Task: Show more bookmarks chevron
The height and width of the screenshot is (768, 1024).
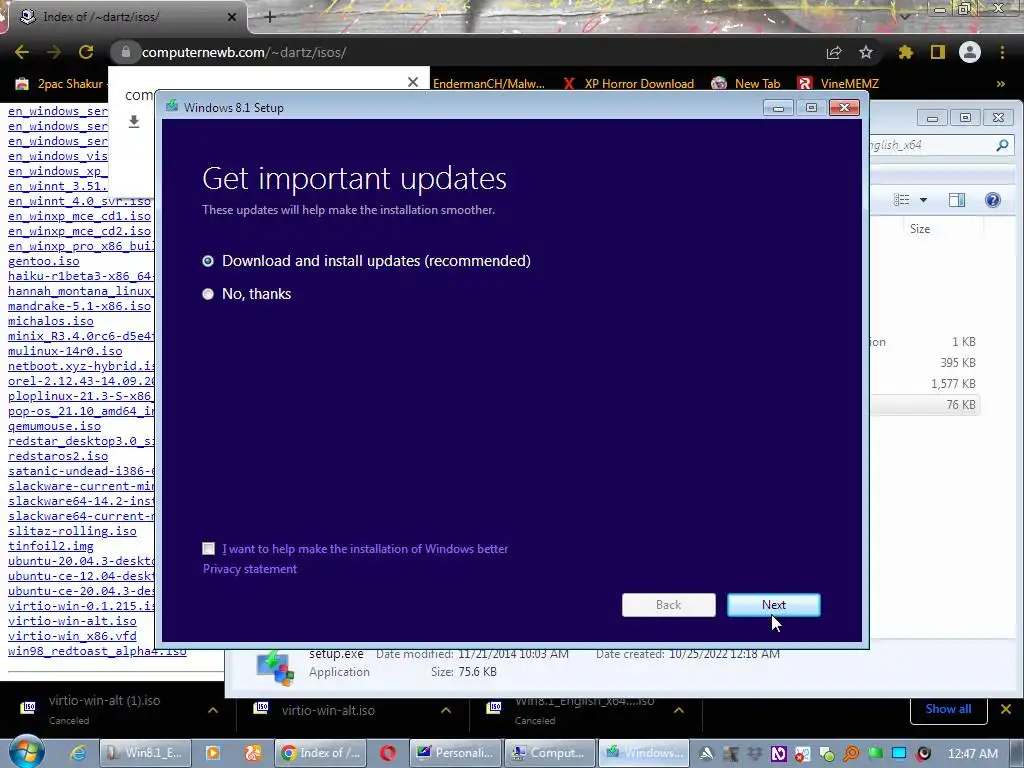Action: coord(1000,84)
